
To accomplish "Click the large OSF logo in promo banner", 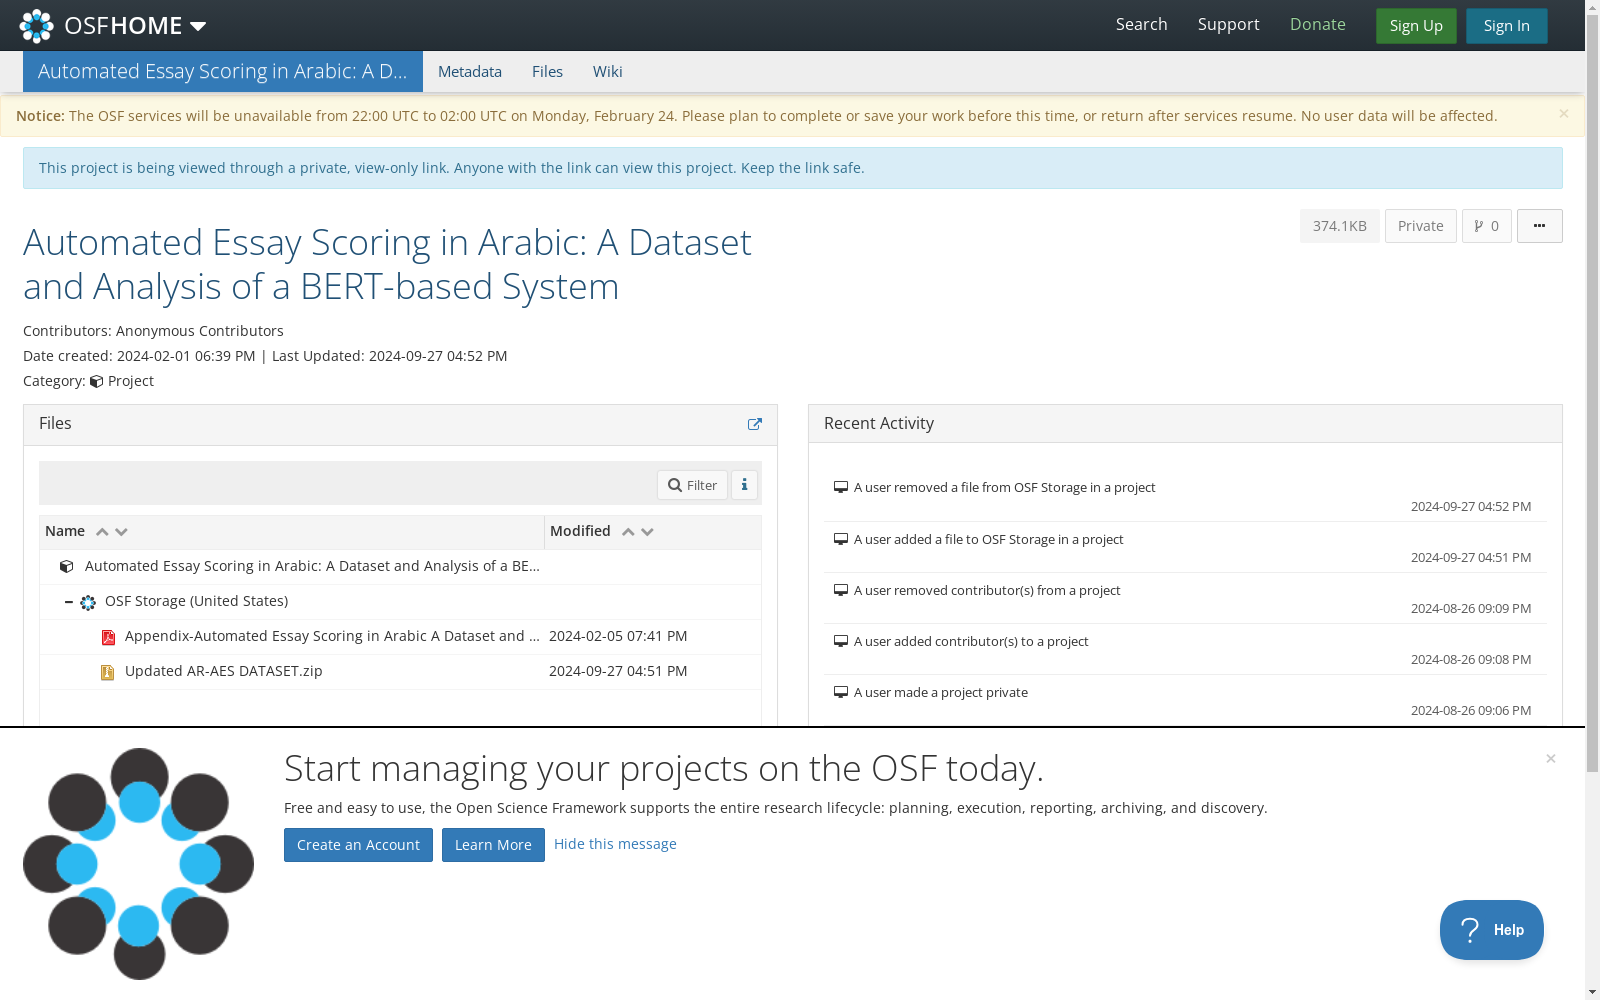I will click(138, 864).
